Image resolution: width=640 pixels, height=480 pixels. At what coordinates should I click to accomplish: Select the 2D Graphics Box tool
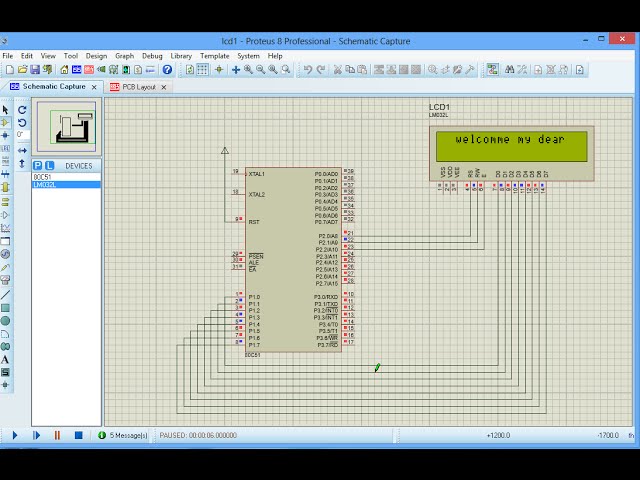point(5,307)
